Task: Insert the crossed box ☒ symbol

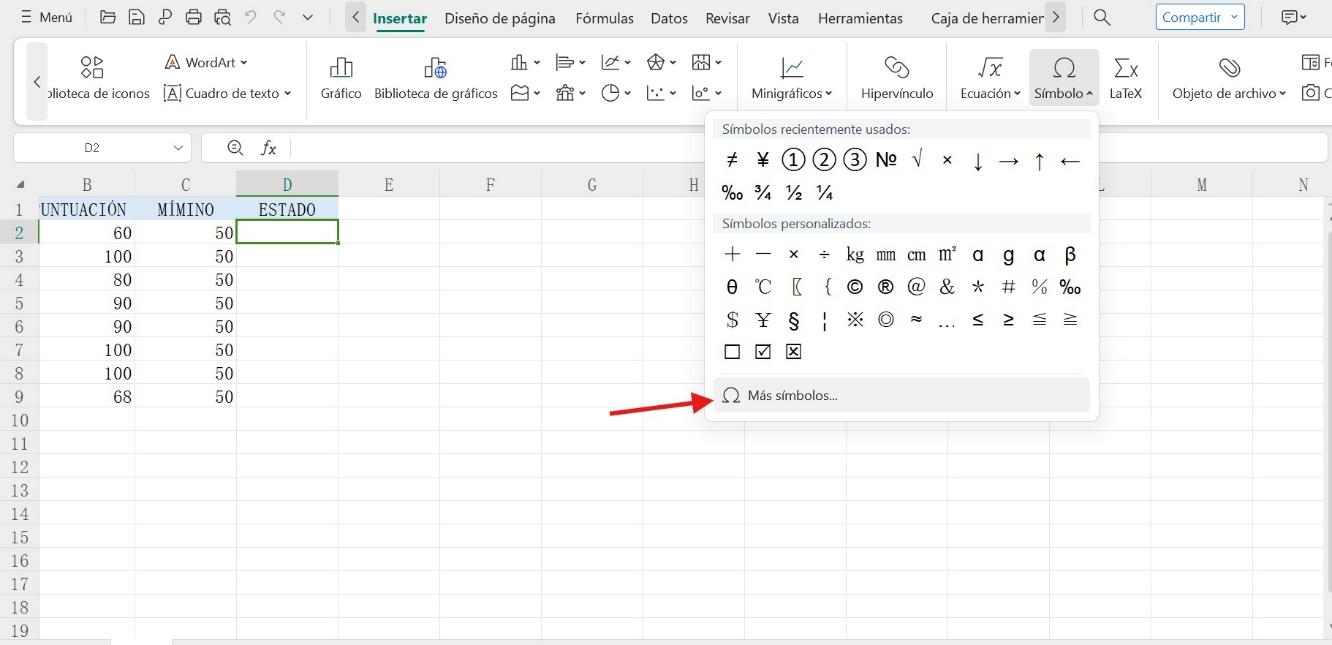Action: [x=794, y=352]
